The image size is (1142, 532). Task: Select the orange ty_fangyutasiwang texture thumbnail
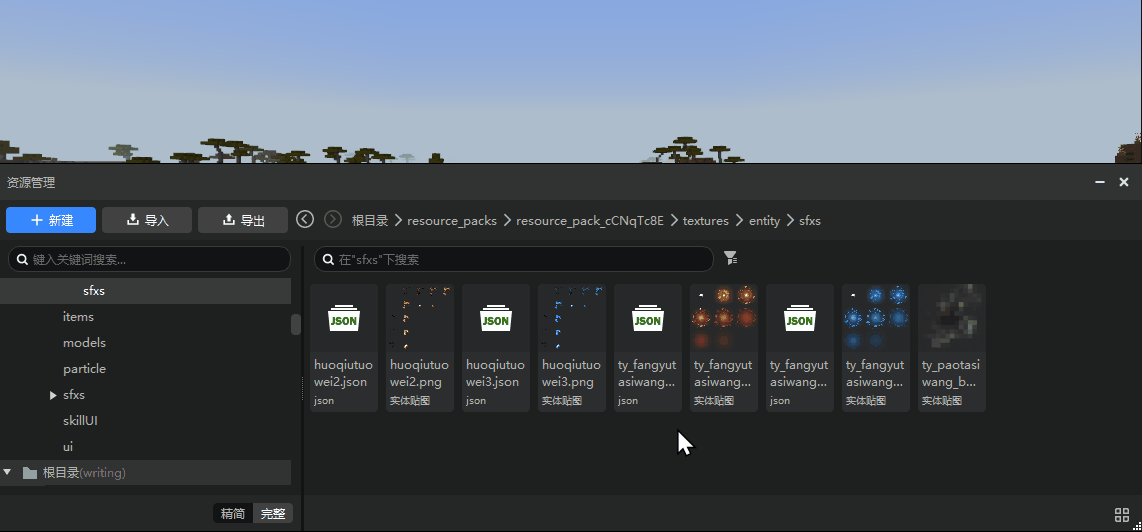click(x=724, y=318)
